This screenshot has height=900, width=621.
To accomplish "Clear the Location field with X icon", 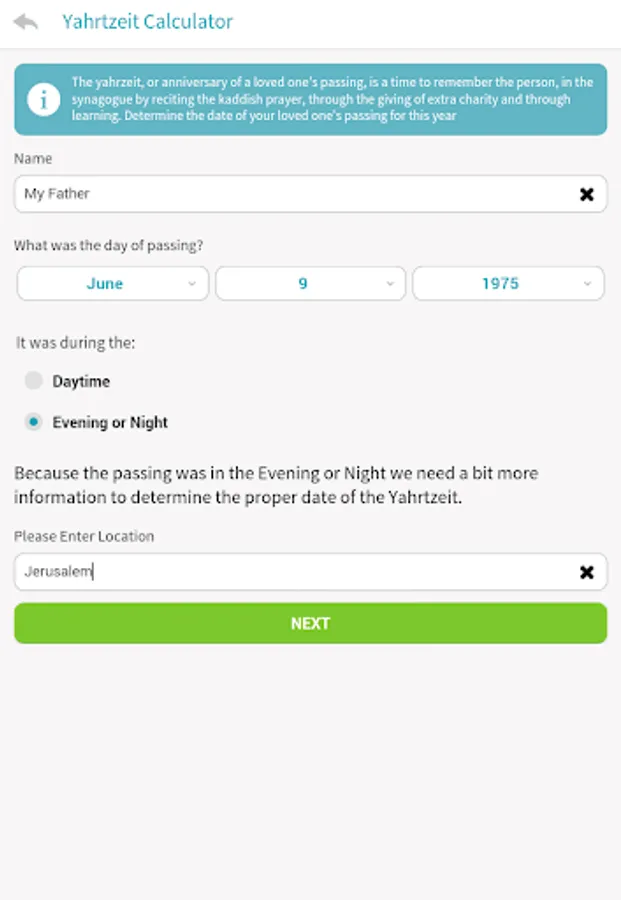I will 586,572.
